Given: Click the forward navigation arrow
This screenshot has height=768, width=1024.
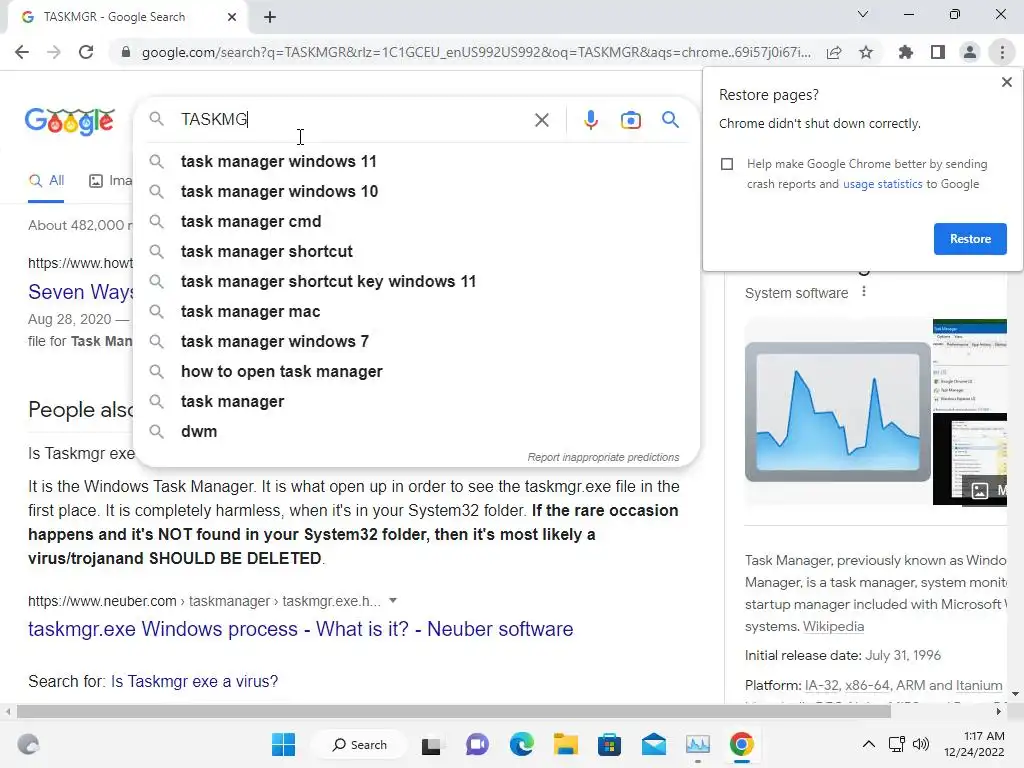Looking at the screenshot, I should click(x=54, y=52).
